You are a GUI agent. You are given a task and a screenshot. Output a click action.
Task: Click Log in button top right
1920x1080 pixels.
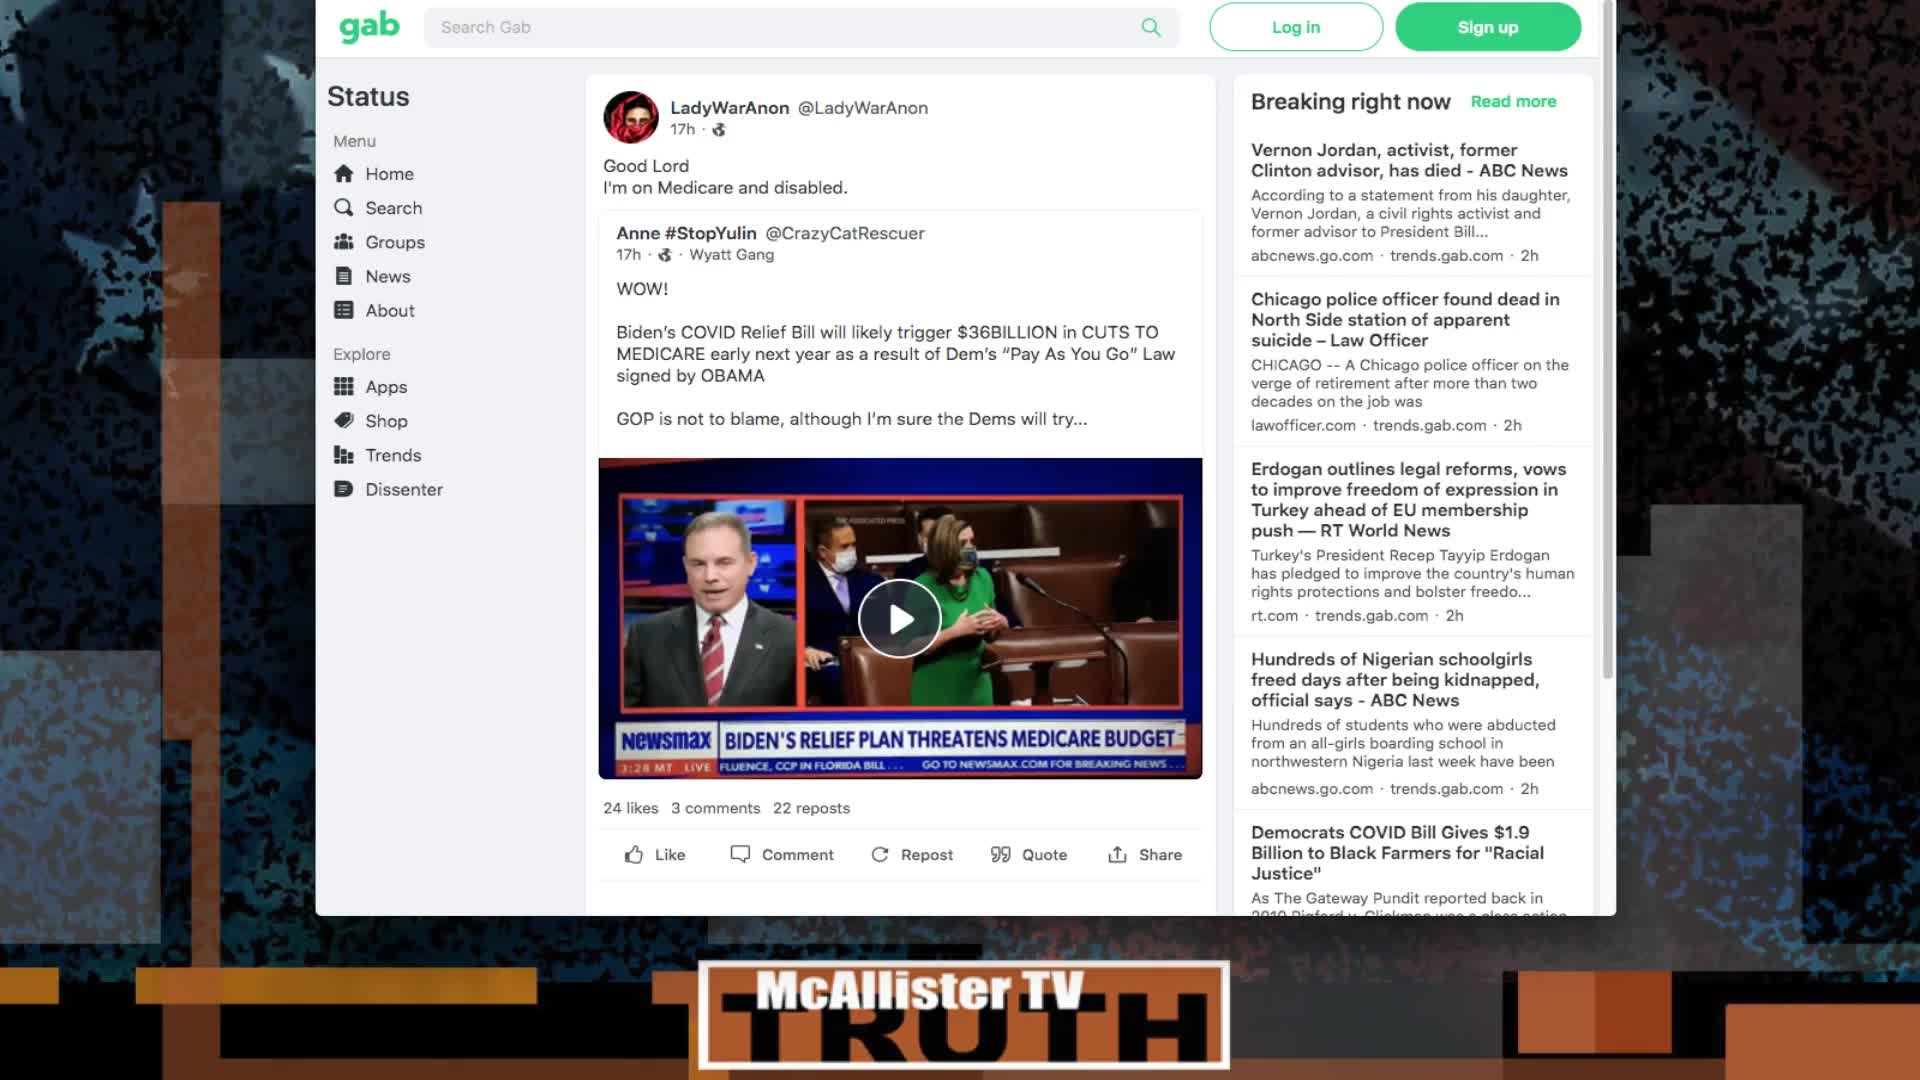click(1296, 28)
